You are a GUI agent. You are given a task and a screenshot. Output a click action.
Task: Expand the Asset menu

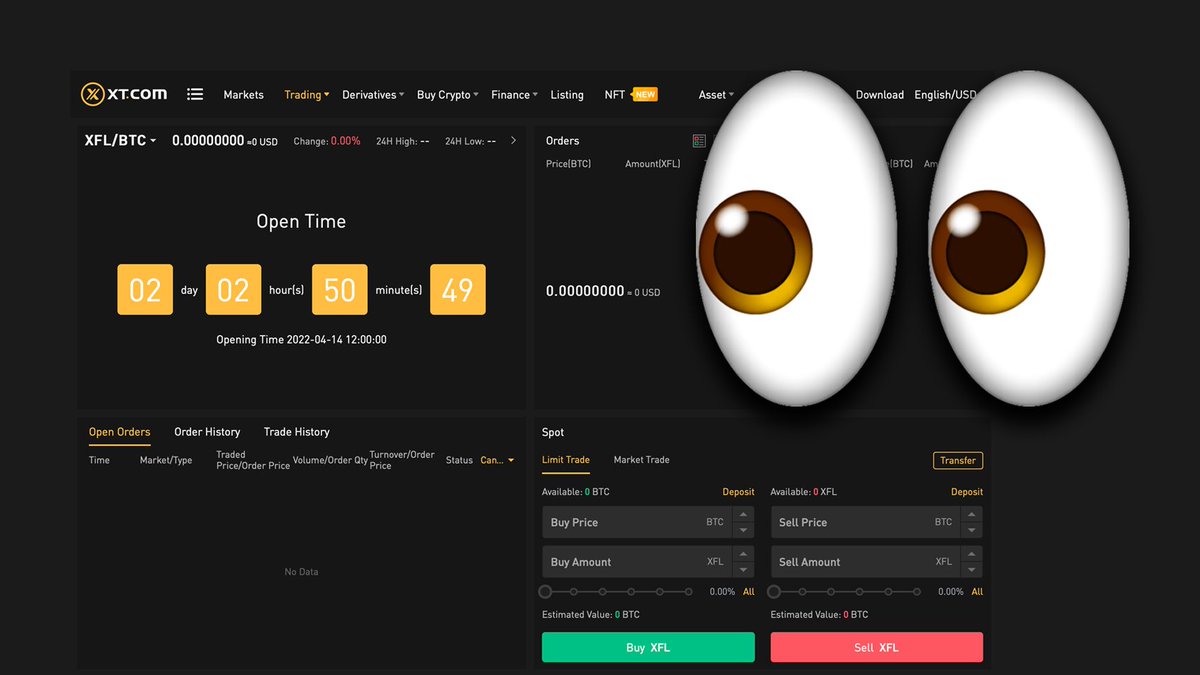716,95
